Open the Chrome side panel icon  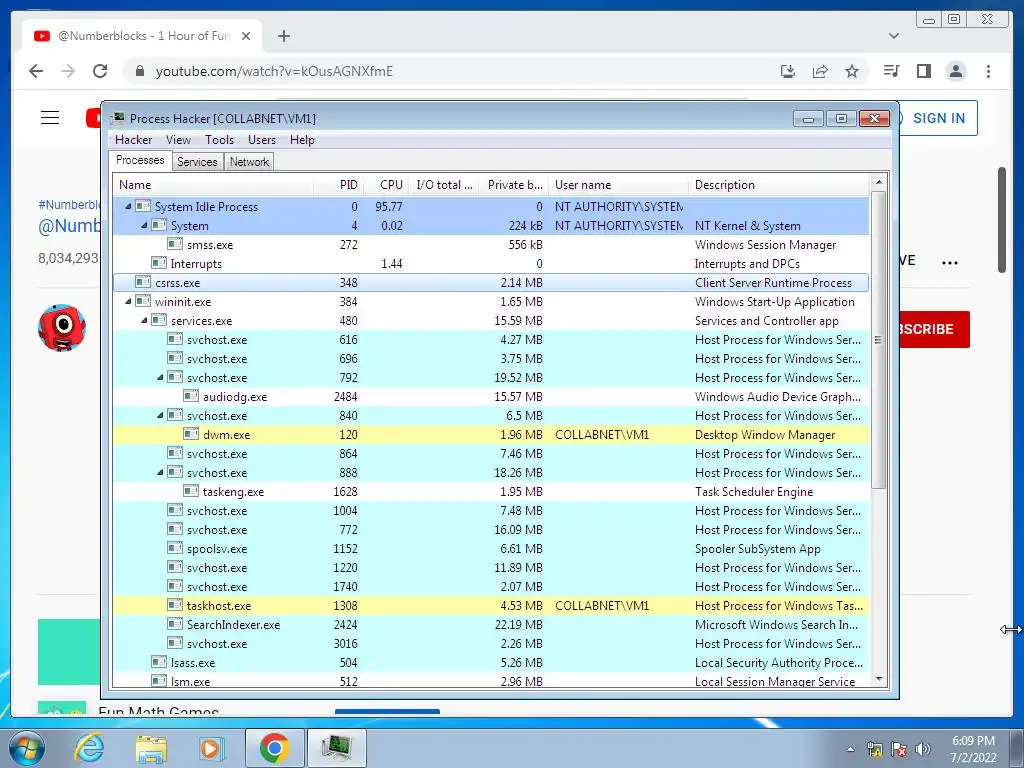pos(923,71)
